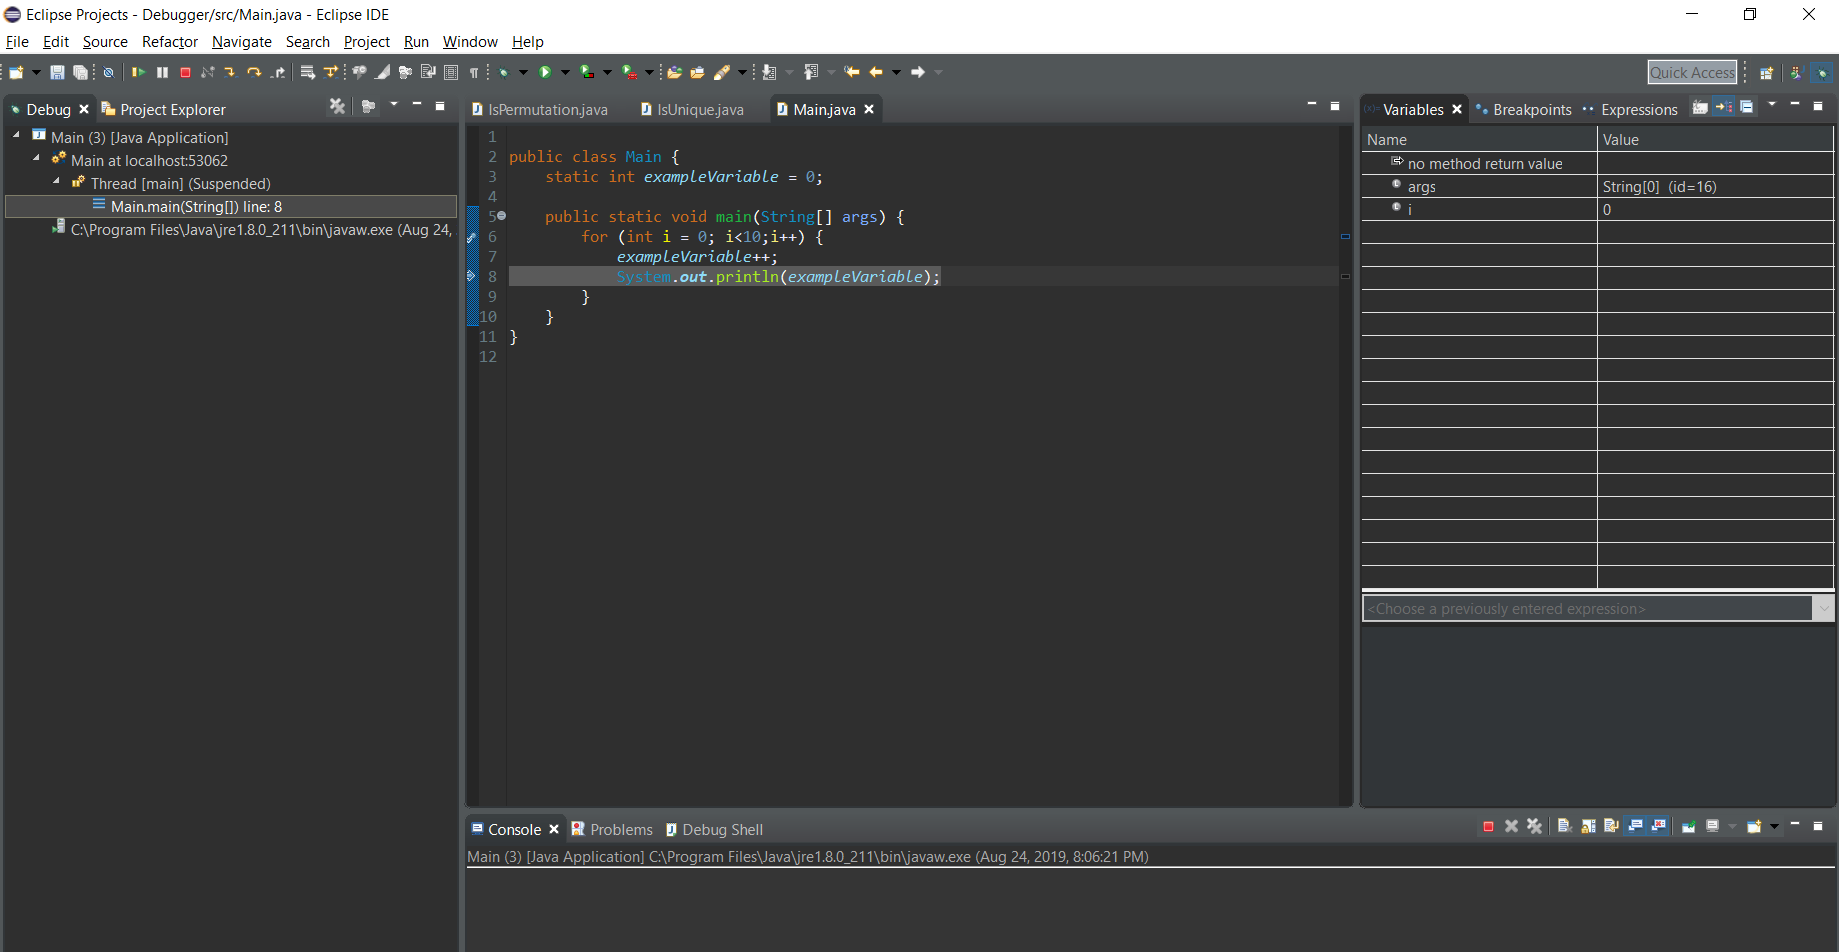This screenshot has width=1839, height=952.
Task: Click the Open Type icon
Action: pos(674,72)
